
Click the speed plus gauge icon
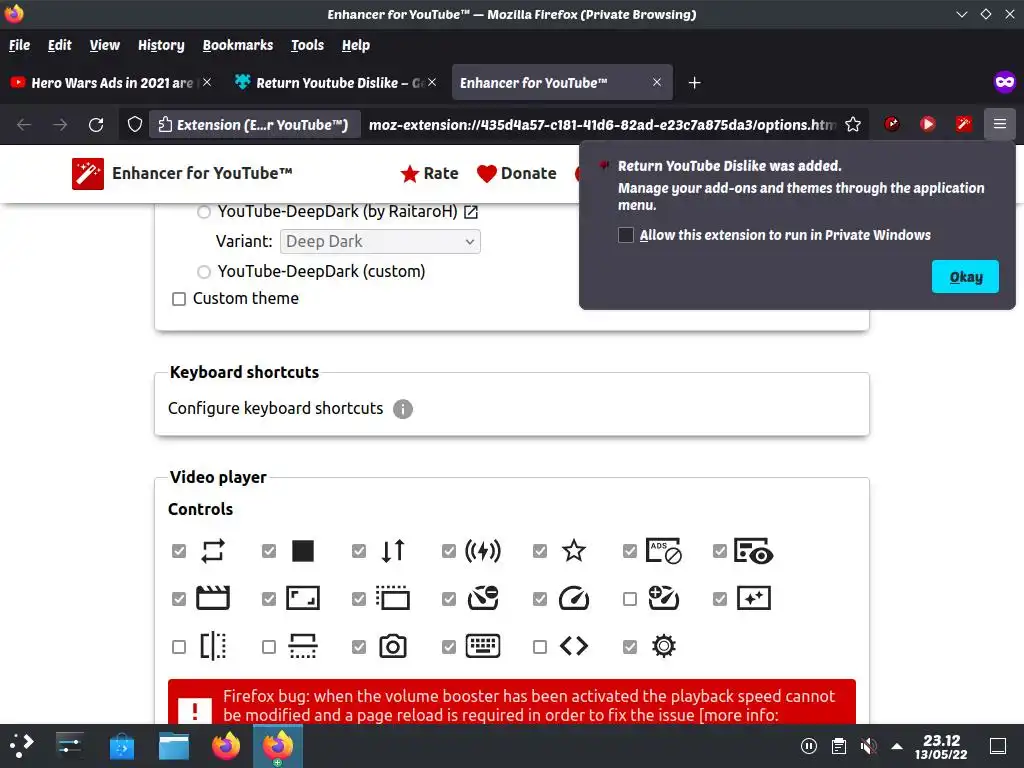point(664,598)
